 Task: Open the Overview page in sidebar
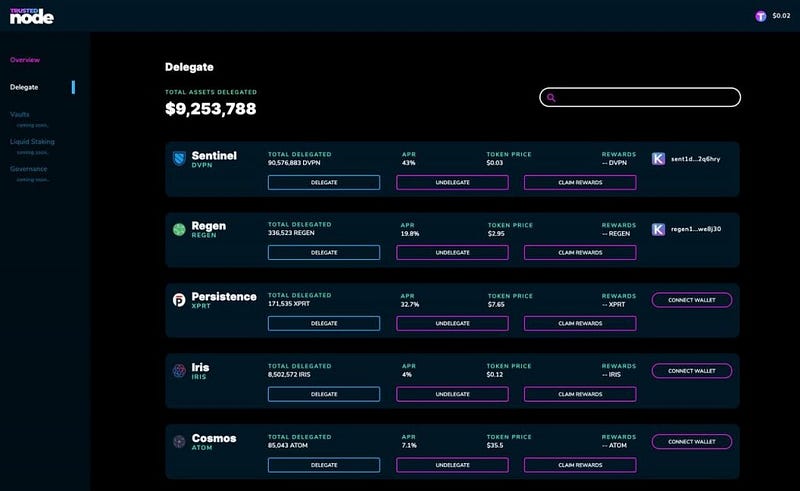click(24, 60)
